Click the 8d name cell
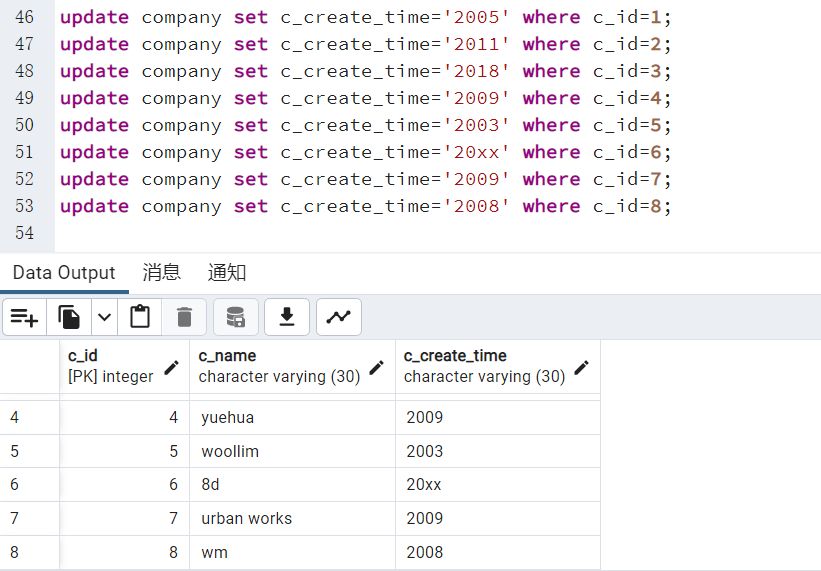The image size is (821, 571). [x=292, y=485]
